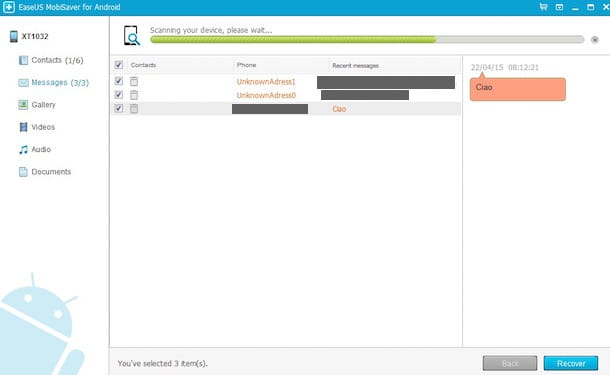The width and height of the screenshot is (610, 375).
Task: Click the Recover button
Action: pyautogui.click(x=571, y=363)
